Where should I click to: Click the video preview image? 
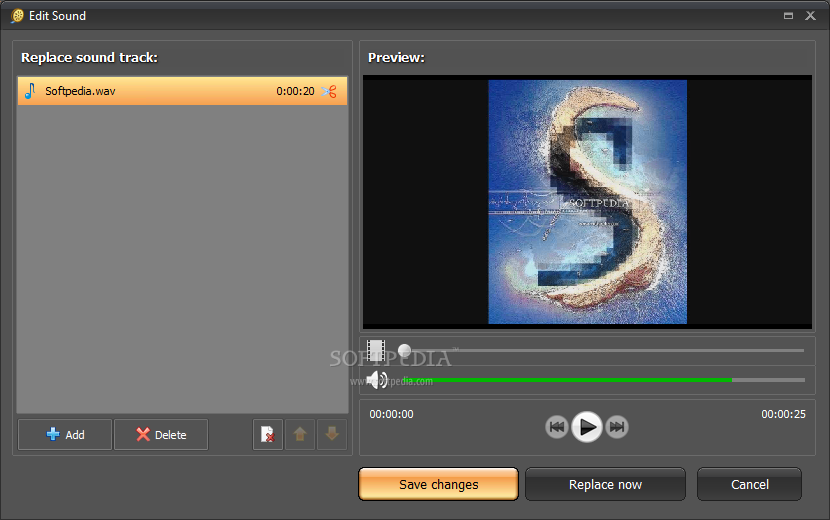click(x=588, y=202)
